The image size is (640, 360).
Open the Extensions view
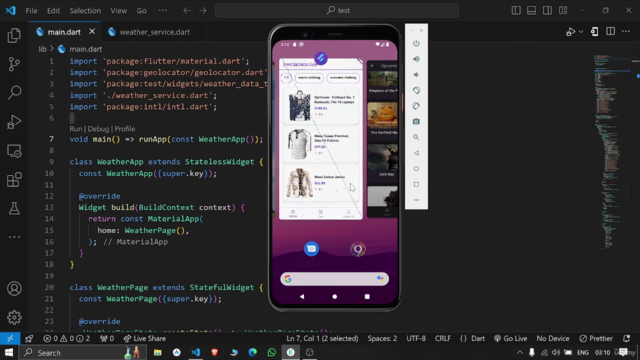pyautogui.click(x=14, y=179)
